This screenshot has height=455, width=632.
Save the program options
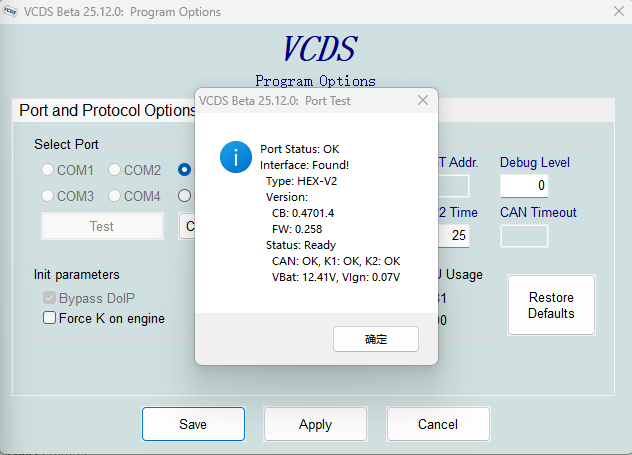[193, 424]
